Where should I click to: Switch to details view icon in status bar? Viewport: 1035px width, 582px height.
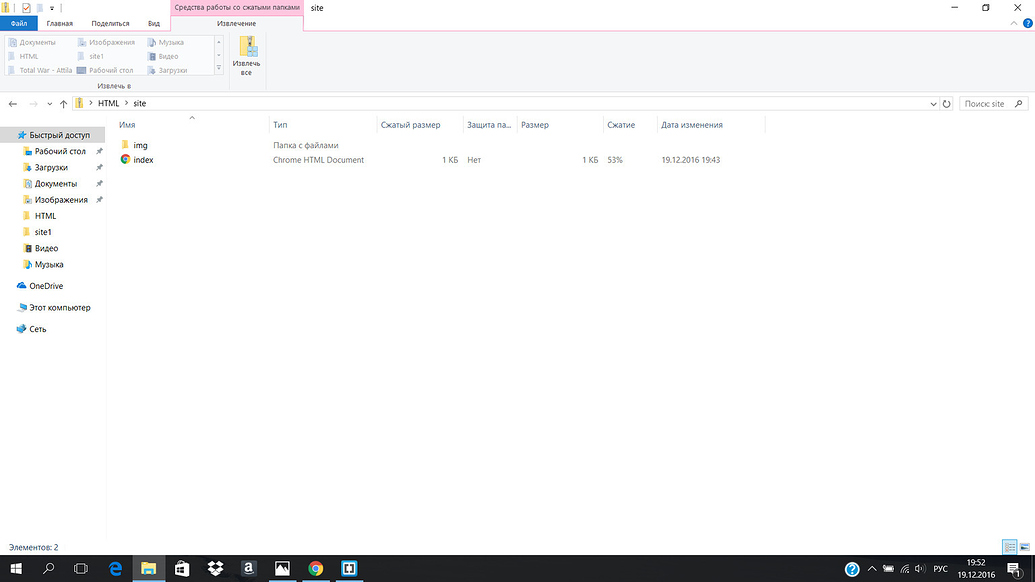pyautogui.click(x=1009, y=547)
